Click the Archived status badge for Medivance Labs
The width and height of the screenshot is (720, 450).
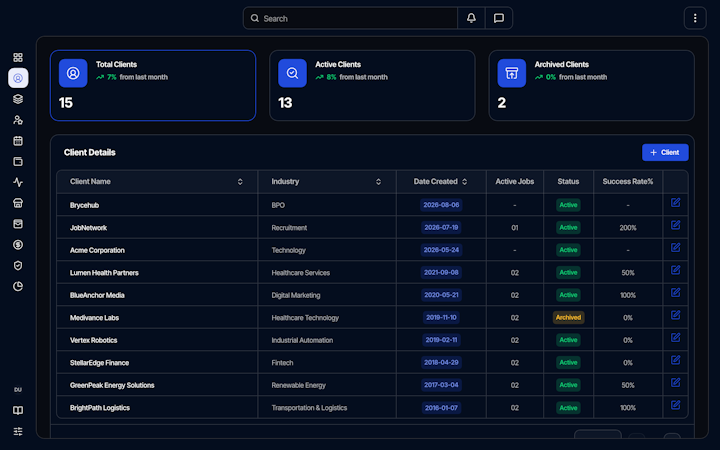(568, 317)
